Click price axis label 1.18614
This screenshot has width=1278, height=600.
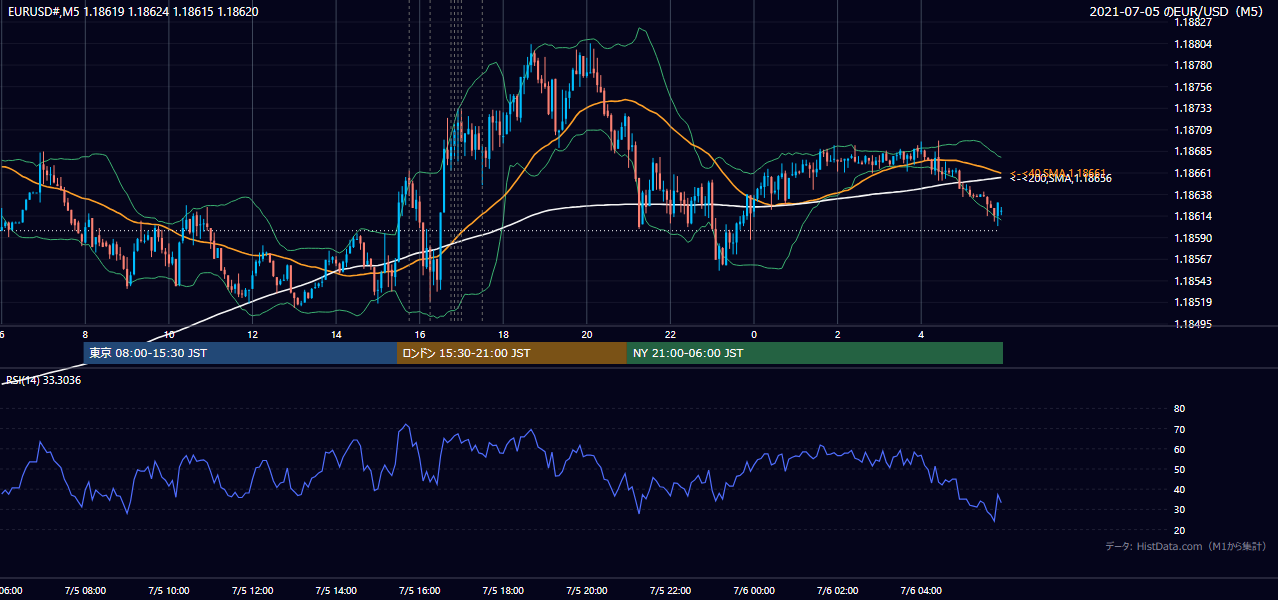[1193, 216]
